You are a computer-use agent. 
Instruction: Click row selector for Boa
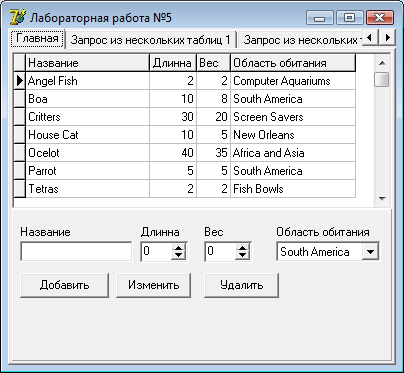coord(20,99)
